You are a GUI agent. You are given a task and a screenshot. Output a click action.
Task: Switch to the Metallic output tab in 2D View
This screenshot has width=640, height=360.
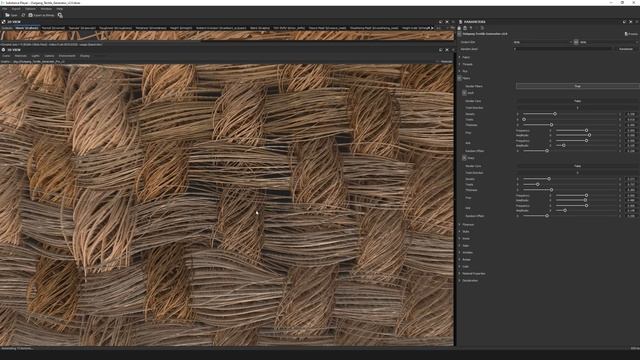tap(151, 28)
